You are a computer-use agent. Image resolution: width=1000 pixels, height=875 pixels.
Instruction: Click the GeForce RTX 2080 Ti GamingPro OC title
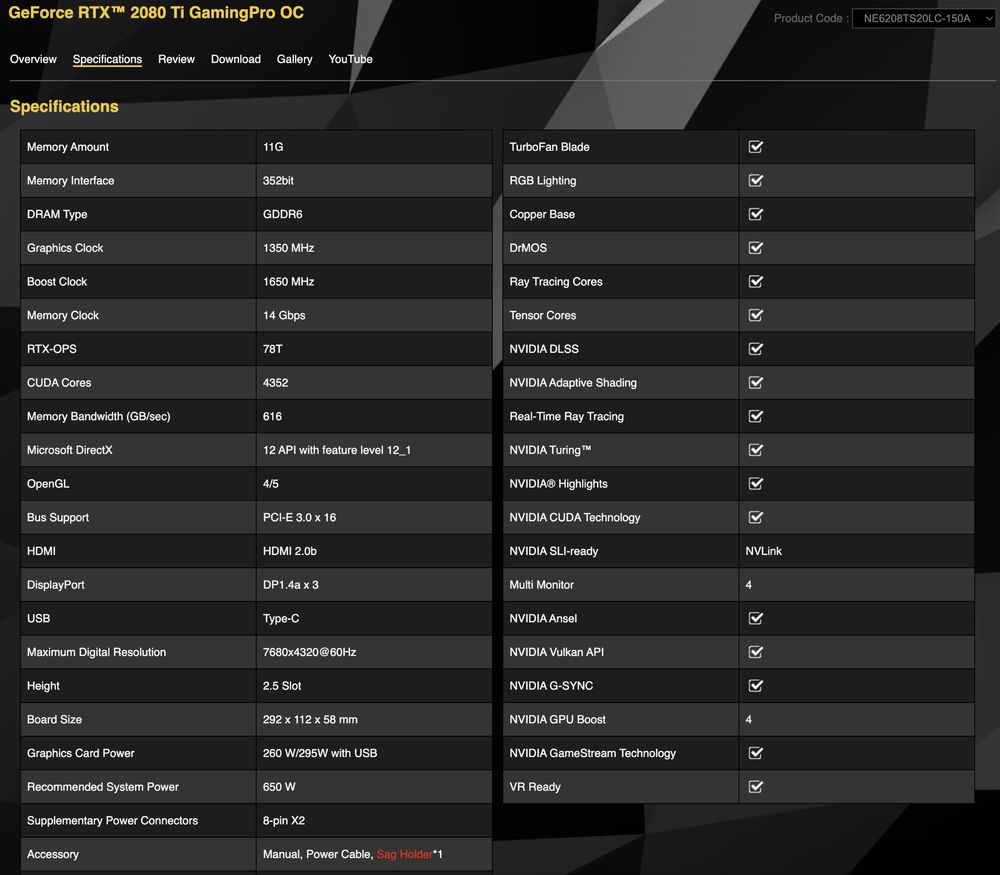coord(156,13)
